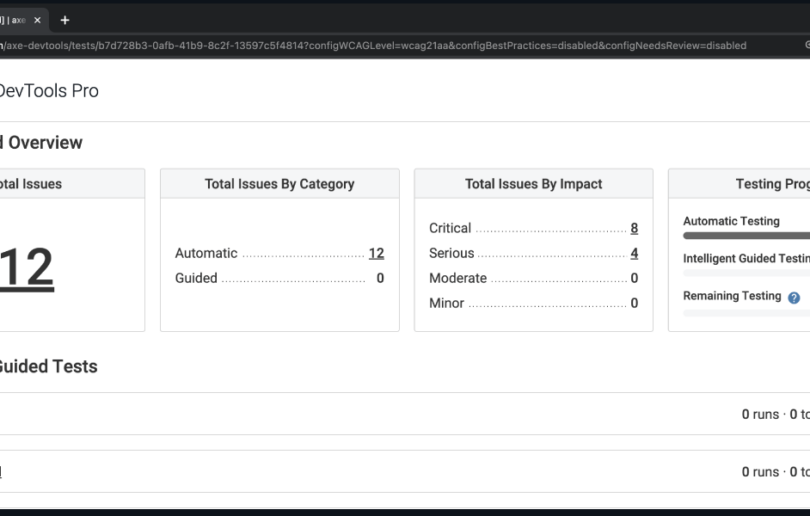Click the Minor impact label

[x=446, y=303]
